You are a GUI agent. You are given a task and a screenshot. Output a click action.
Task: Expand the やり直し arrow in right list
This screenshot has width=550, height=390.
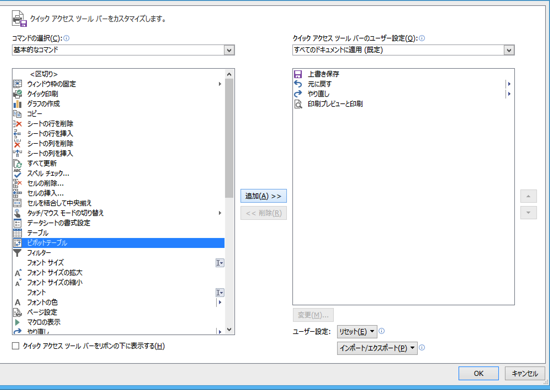509,94
